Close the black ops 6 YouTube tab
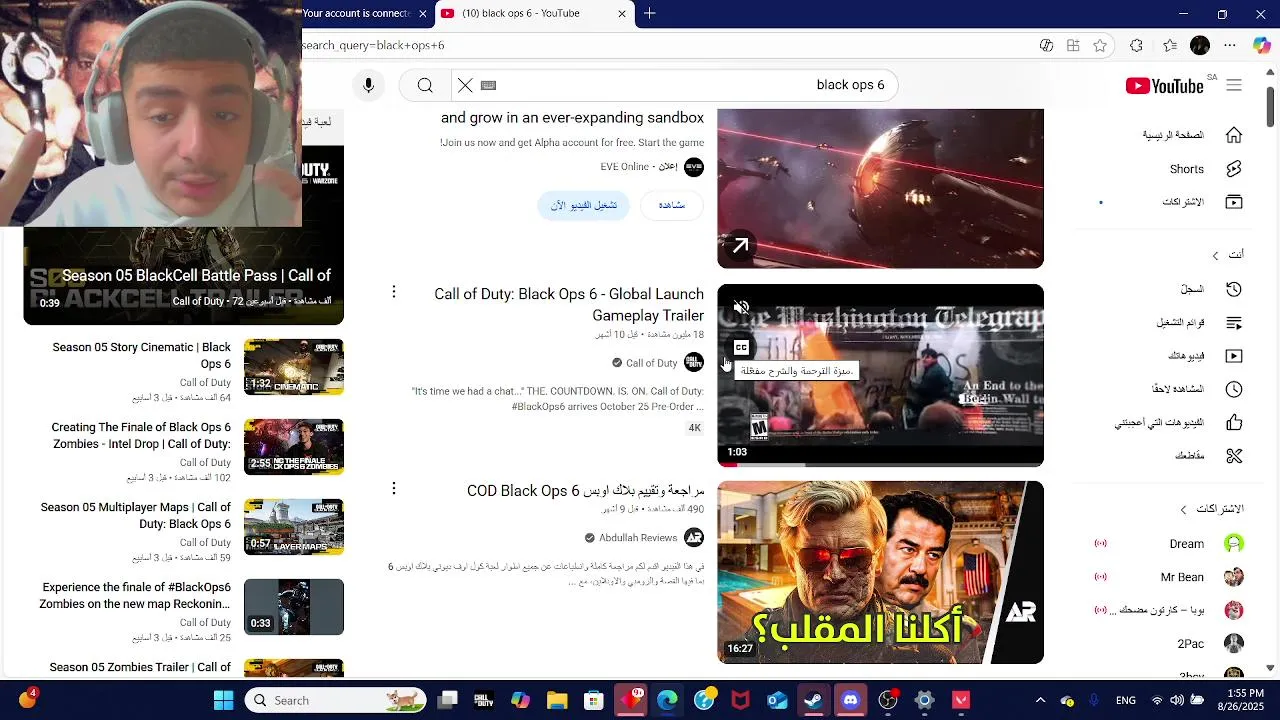Viewport: 1280px width, 720px height. click(622, 13)
